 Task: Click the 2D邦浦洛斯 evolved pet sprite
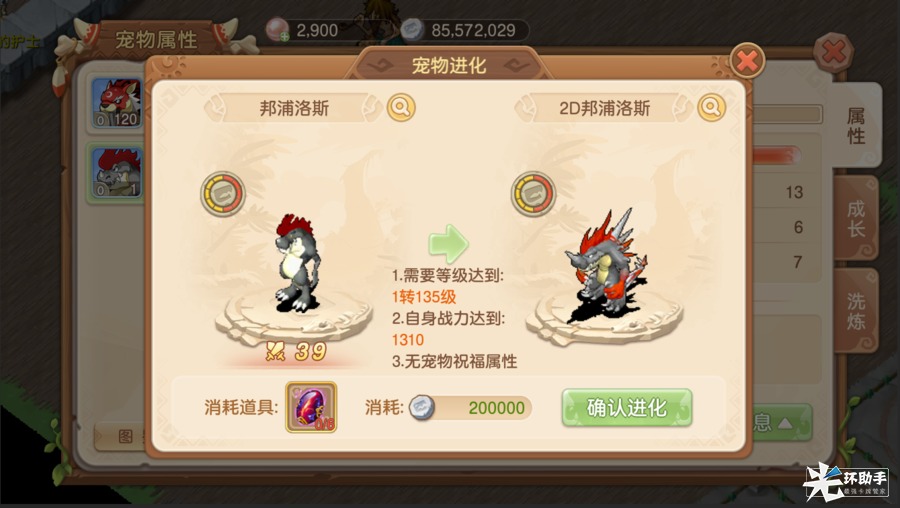pos(605,265)
